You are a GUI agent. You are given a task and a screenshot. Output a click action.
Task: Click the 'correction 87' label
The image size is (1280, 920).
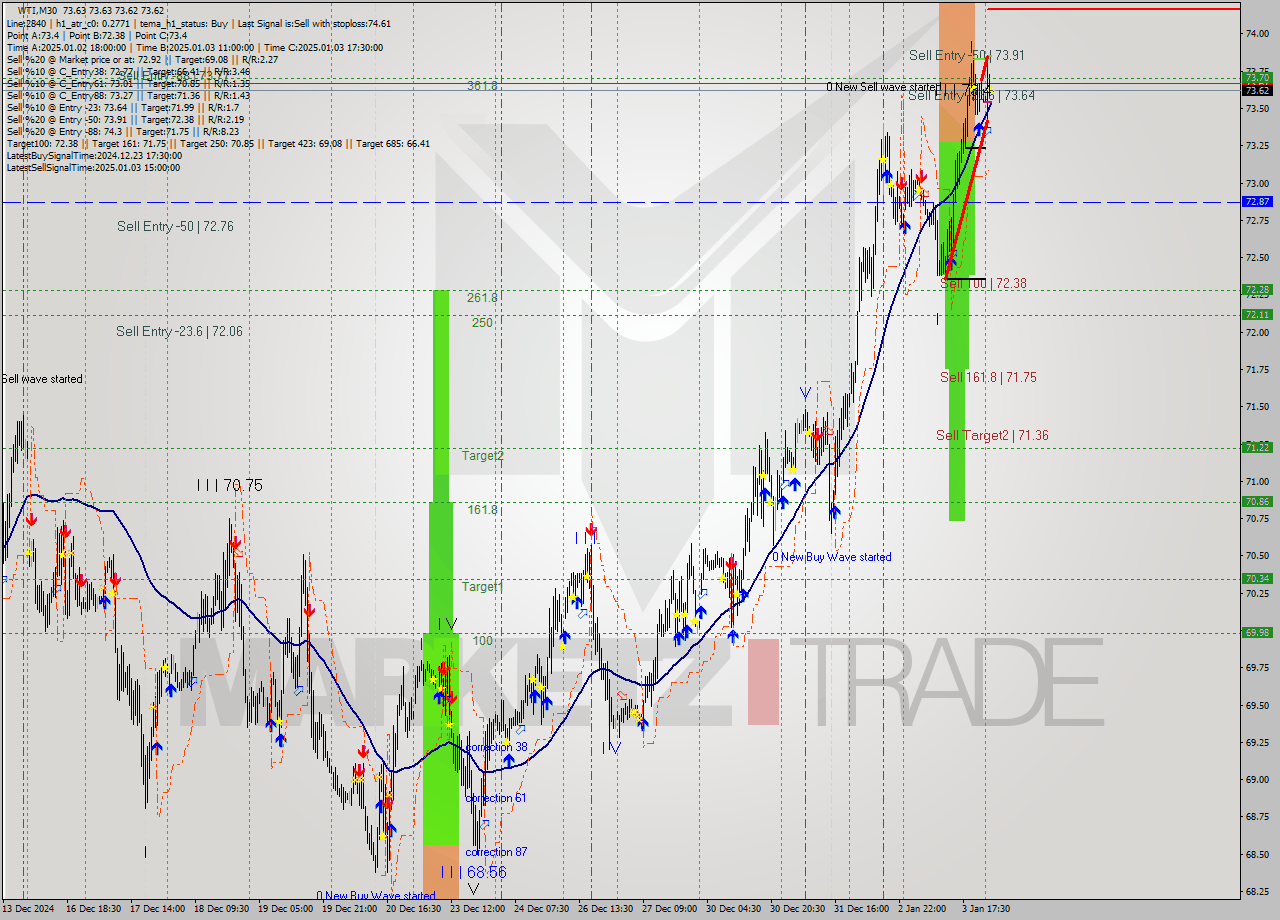pos(496,852)
